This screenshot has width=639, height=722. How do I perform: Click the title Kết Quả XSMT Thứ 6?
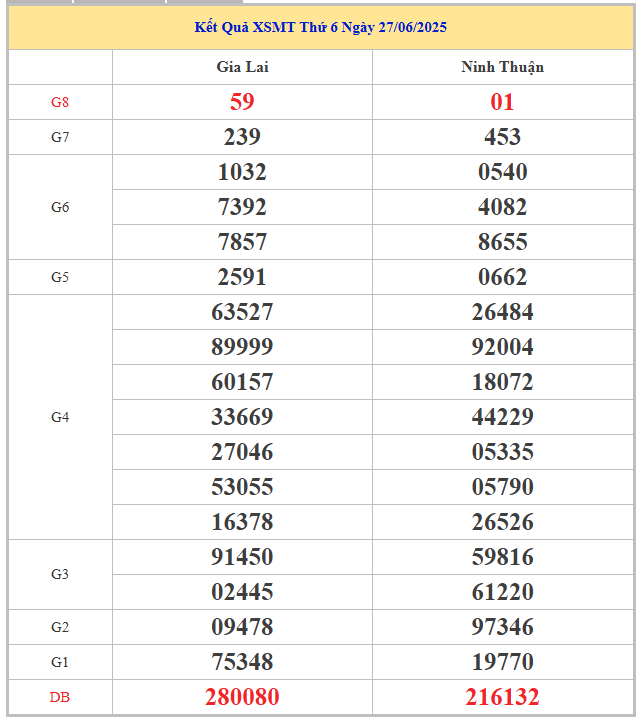(x=320, y=27)
